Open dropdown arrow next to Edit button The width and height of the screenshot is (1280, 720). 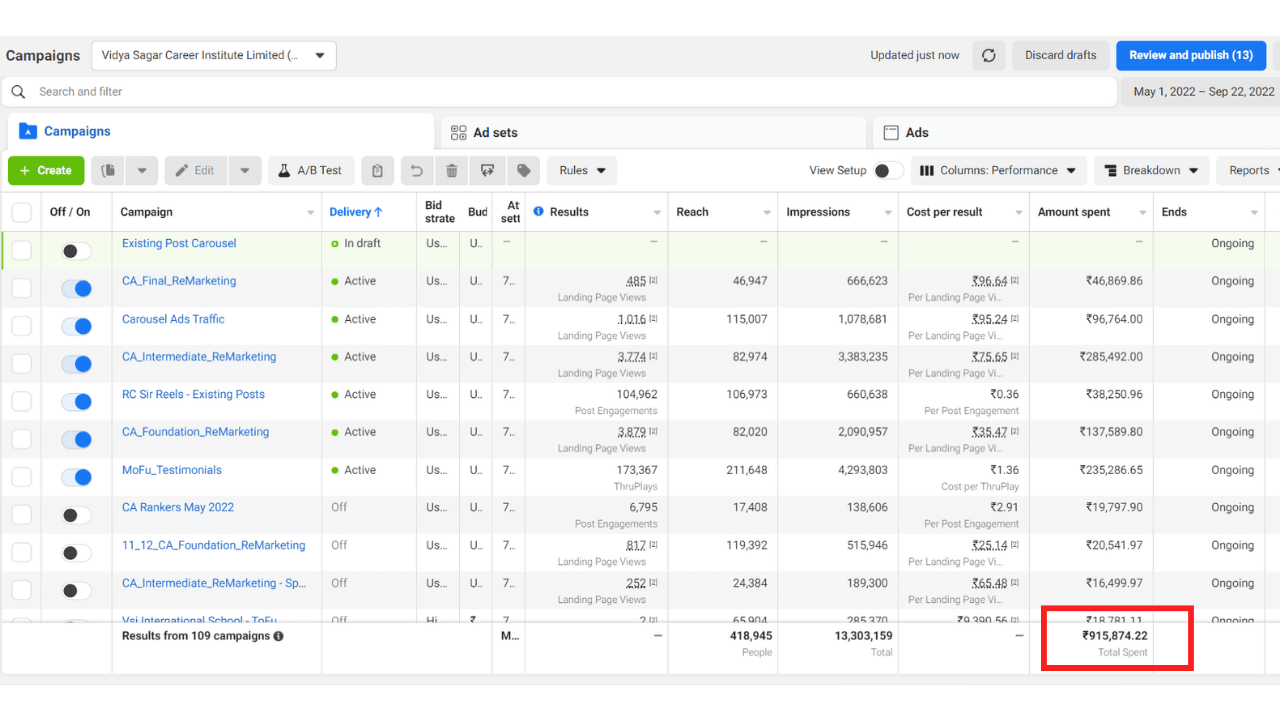[245, 171]
